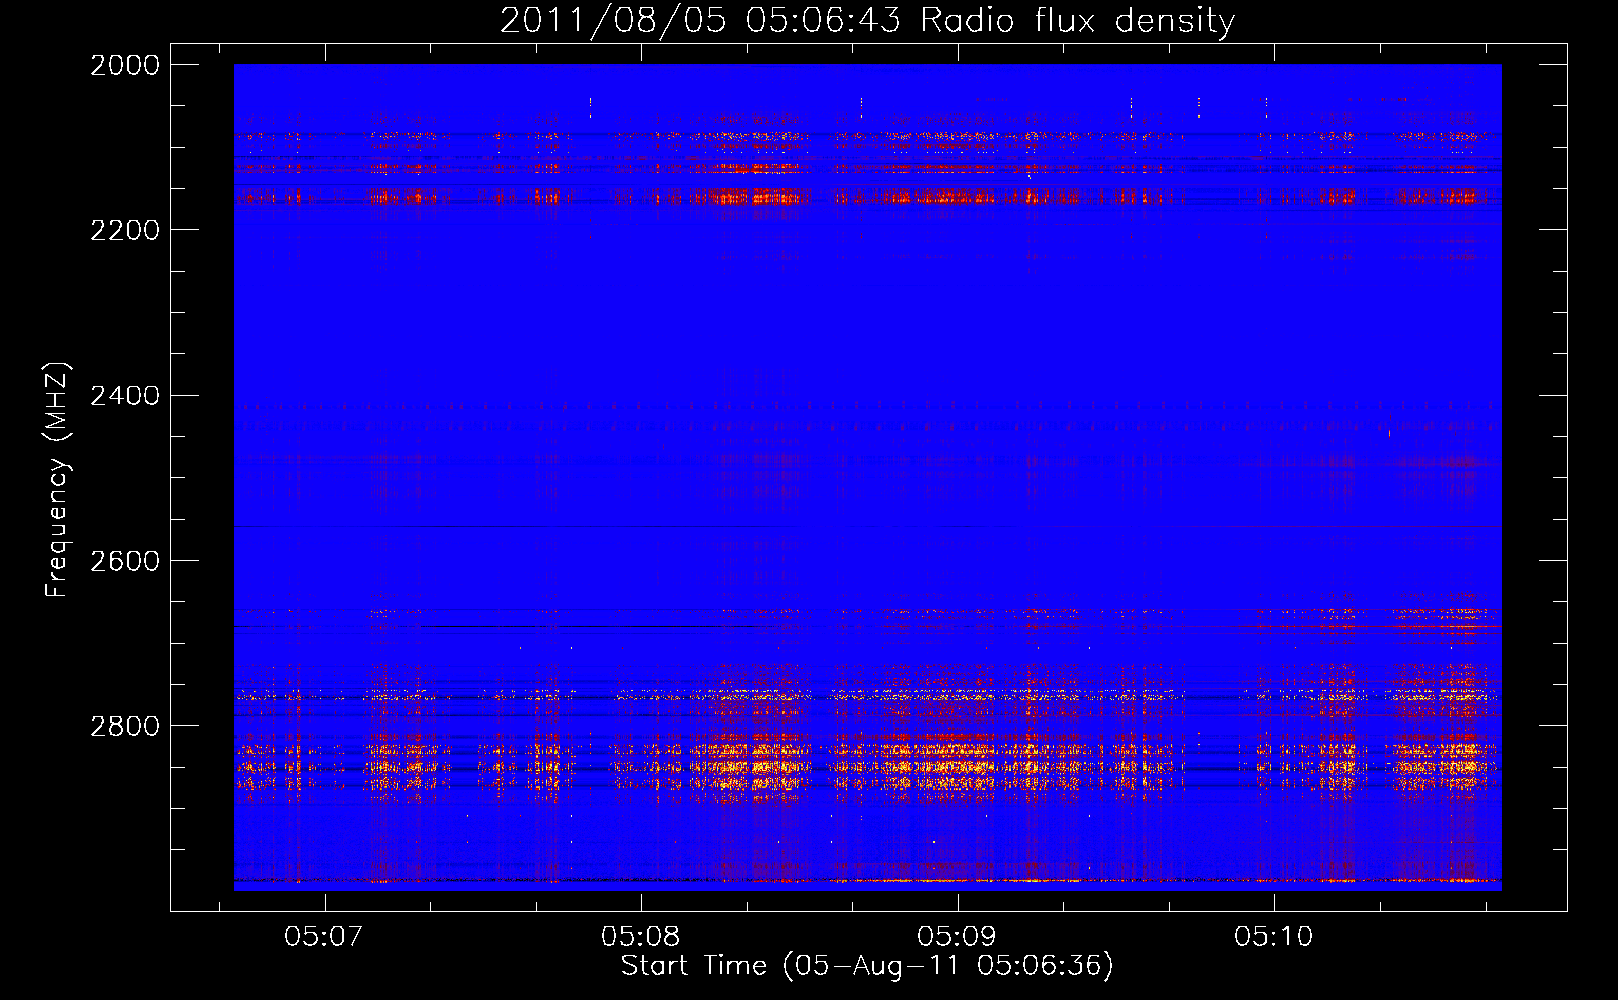
Task: Click the 05:07 time tick label
Action: pos(323,937)
